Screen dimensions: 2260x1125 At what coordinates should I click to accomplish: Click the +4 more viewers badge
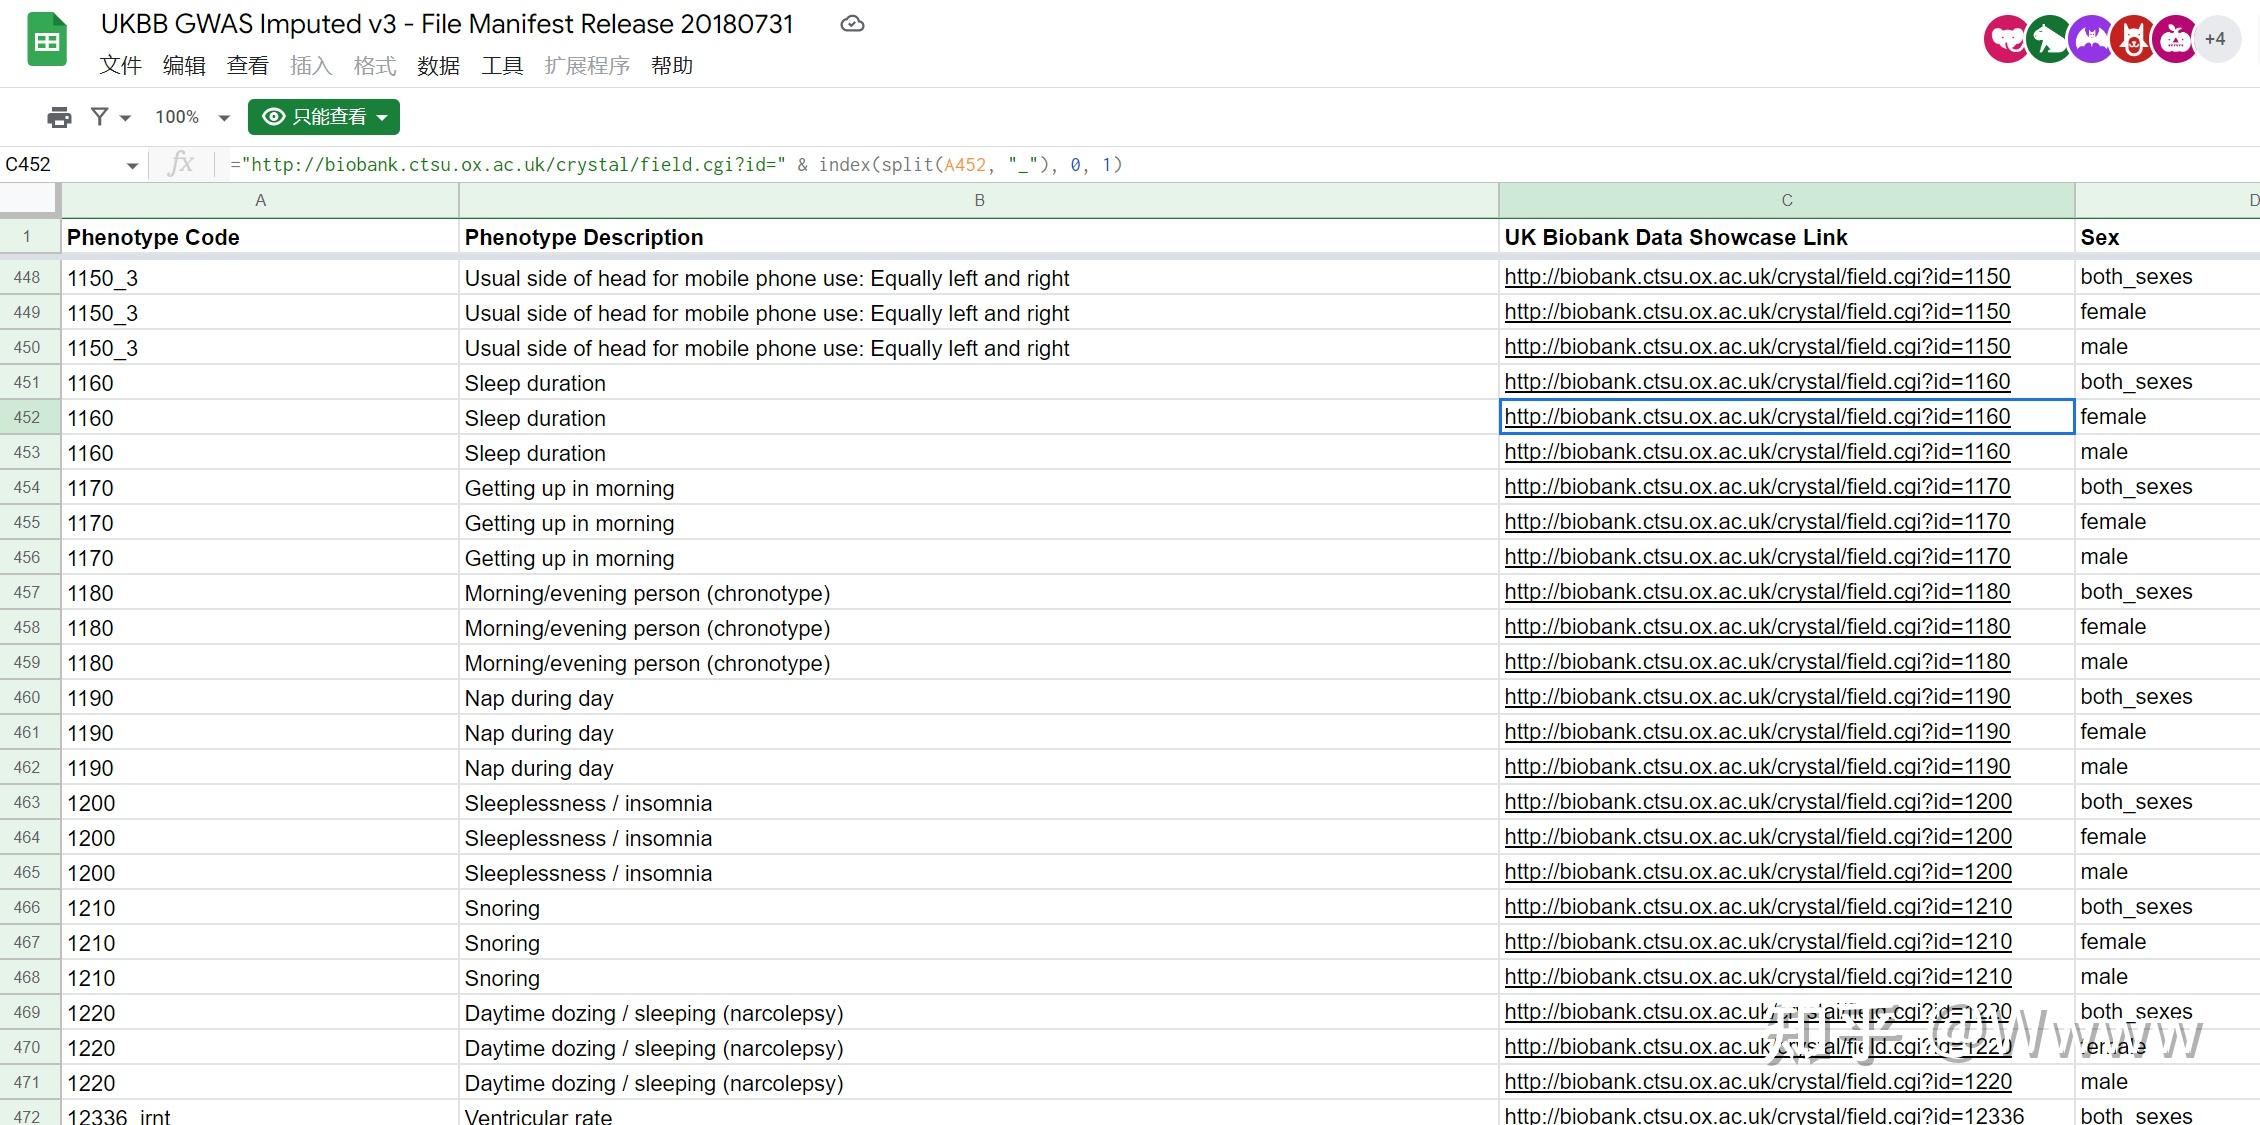[x=2215, y=40]
